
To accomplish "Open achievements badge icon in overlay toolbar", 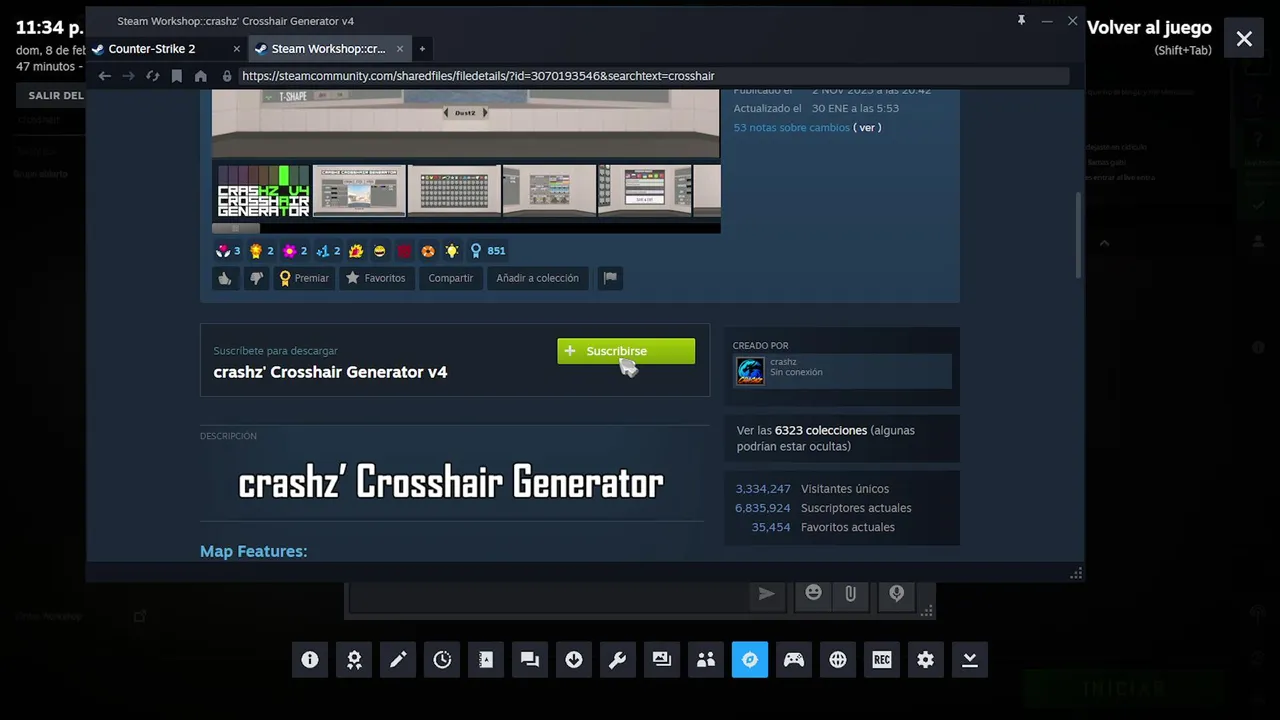I will click(354, 660).
